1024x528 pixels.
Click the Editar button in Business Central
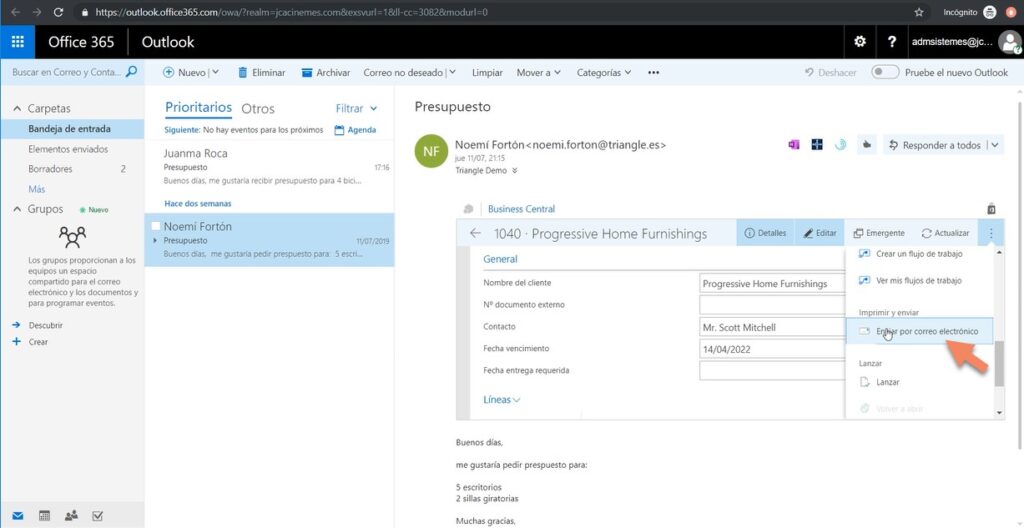tap(818, 233)
